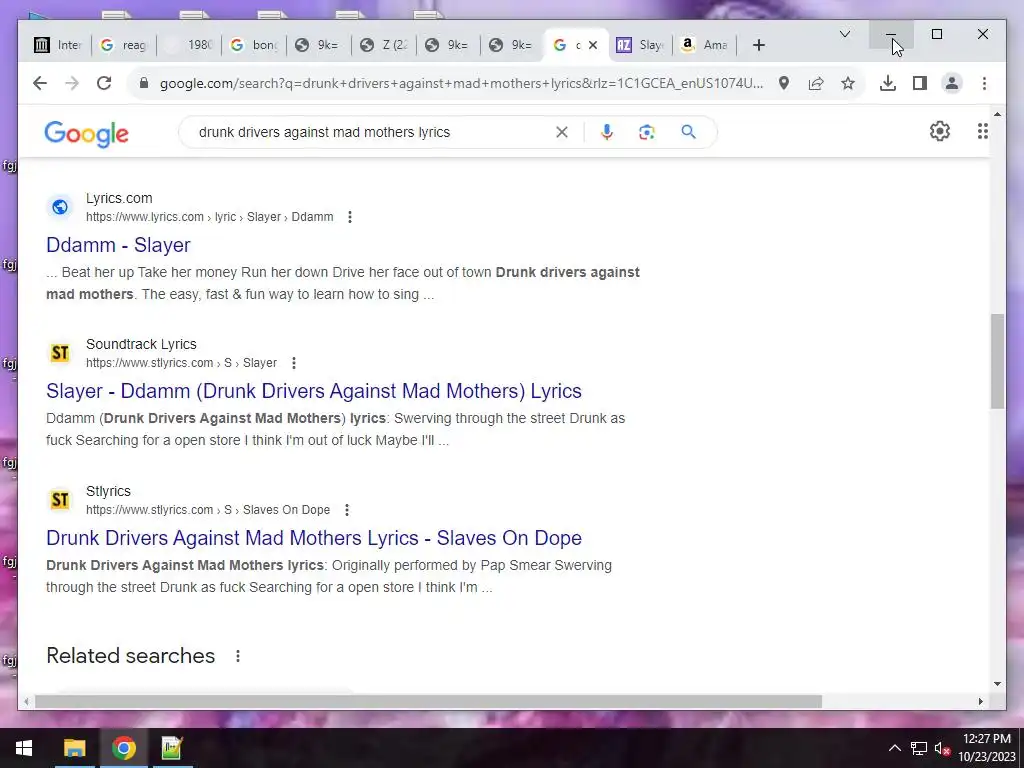Switch to the Z (22 tab
1024x768 pixels.
384,45
